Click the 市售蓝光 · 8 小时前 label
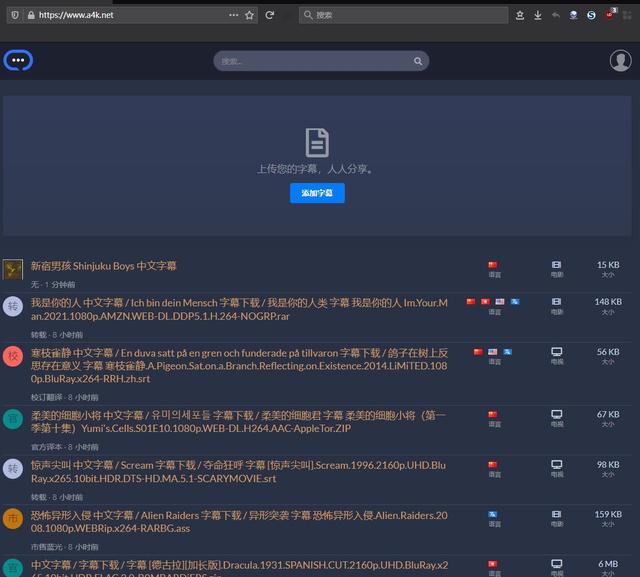640x577 pixels. pyautogui.click(x=64, y=547)
